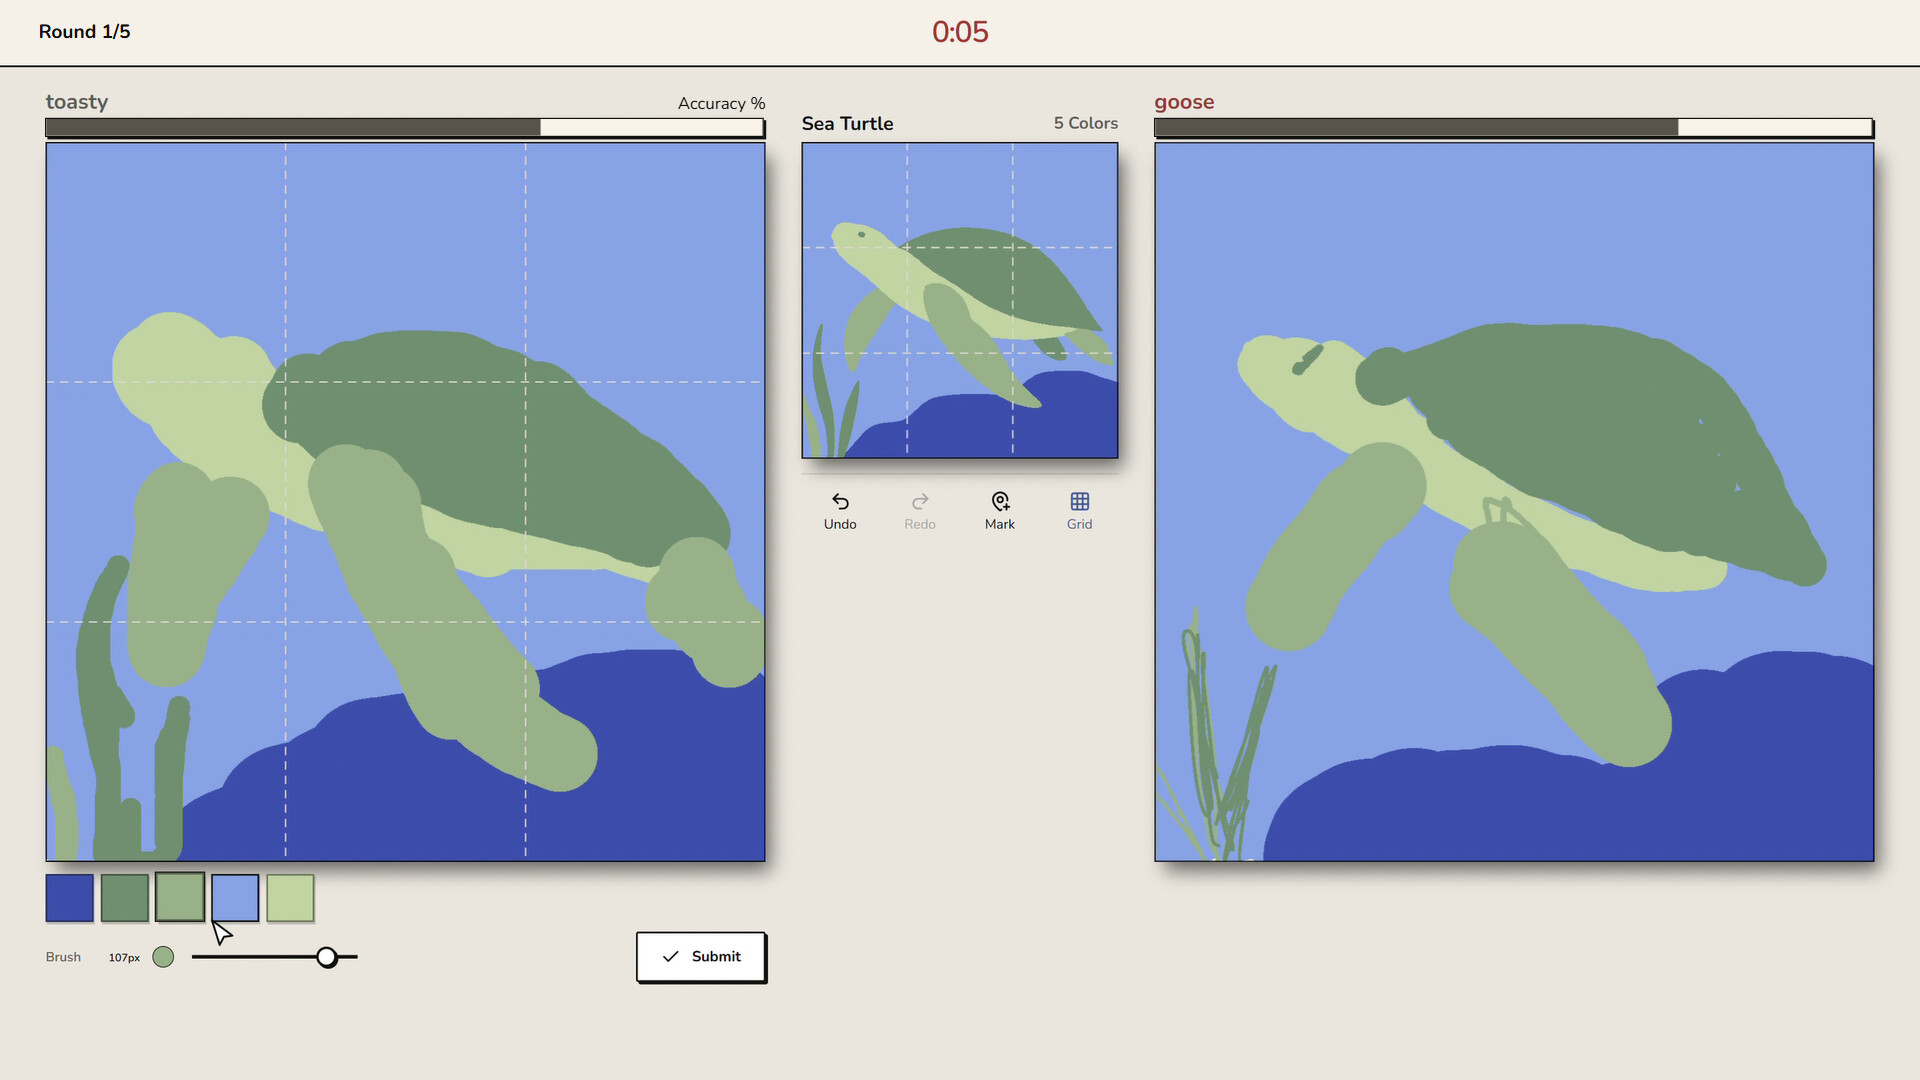Screen dimensions: 1920x1080
Task: Click on toasty's drawing canvas
Action: point(405,502)
